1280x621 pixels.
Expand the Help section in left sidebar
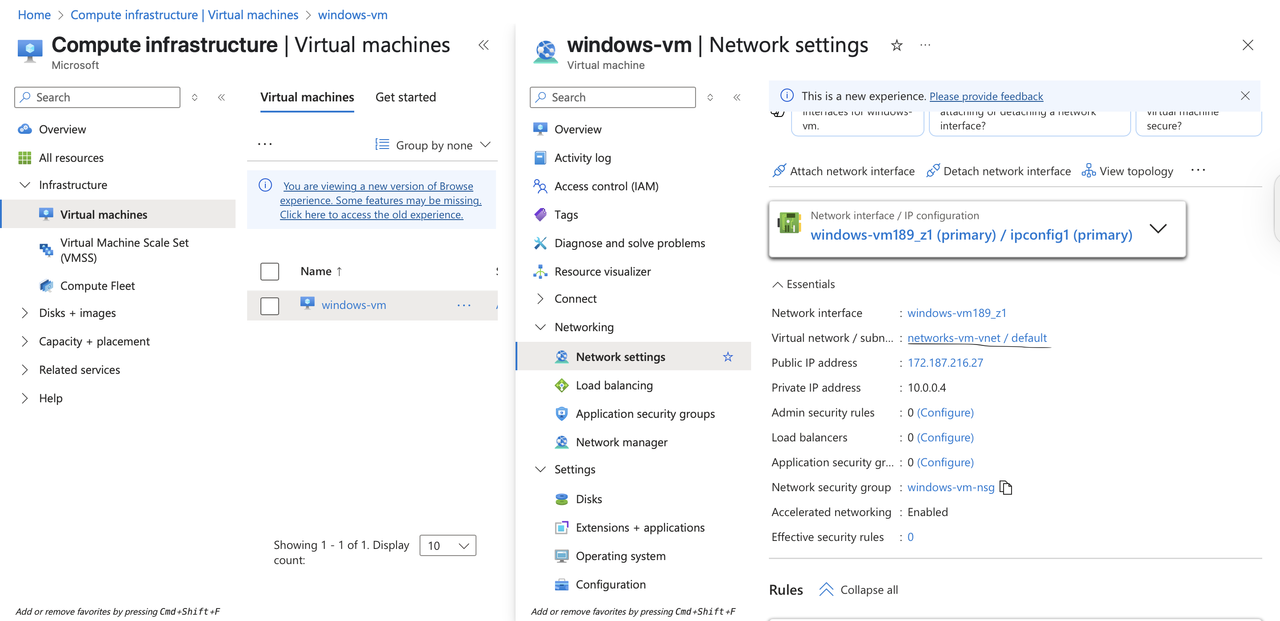25,398
